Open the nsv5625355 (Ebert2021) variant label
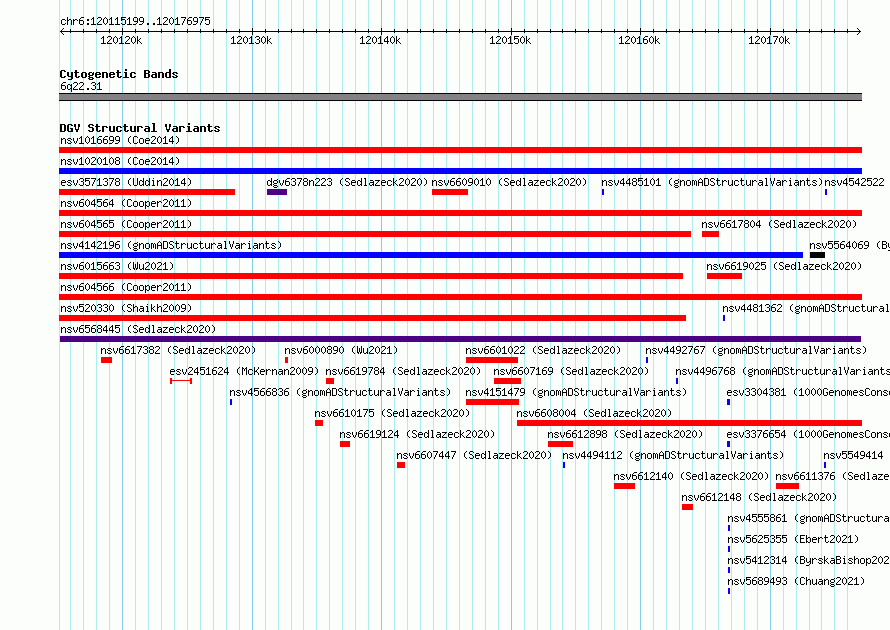 point(793,539)
